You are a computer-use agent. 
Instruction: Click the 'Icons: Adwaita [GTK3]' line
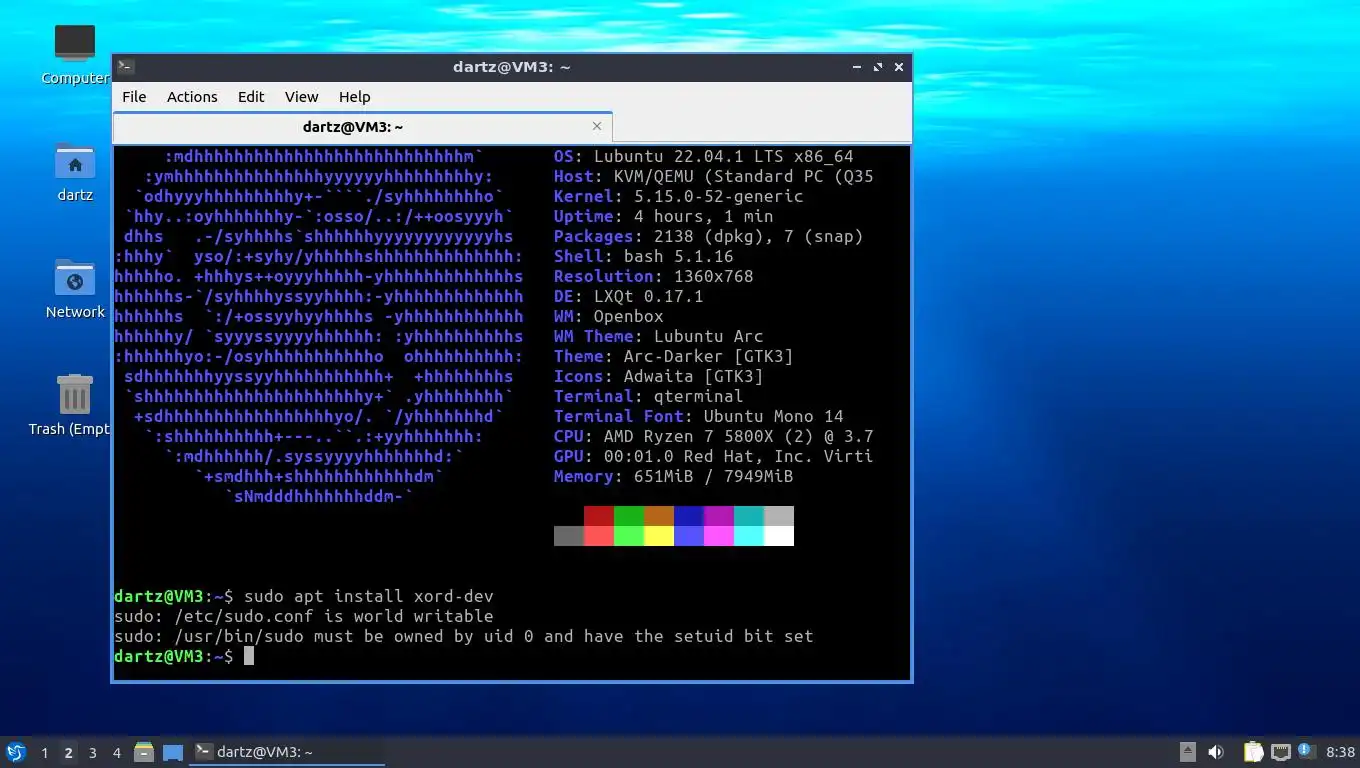click(659, 376)
